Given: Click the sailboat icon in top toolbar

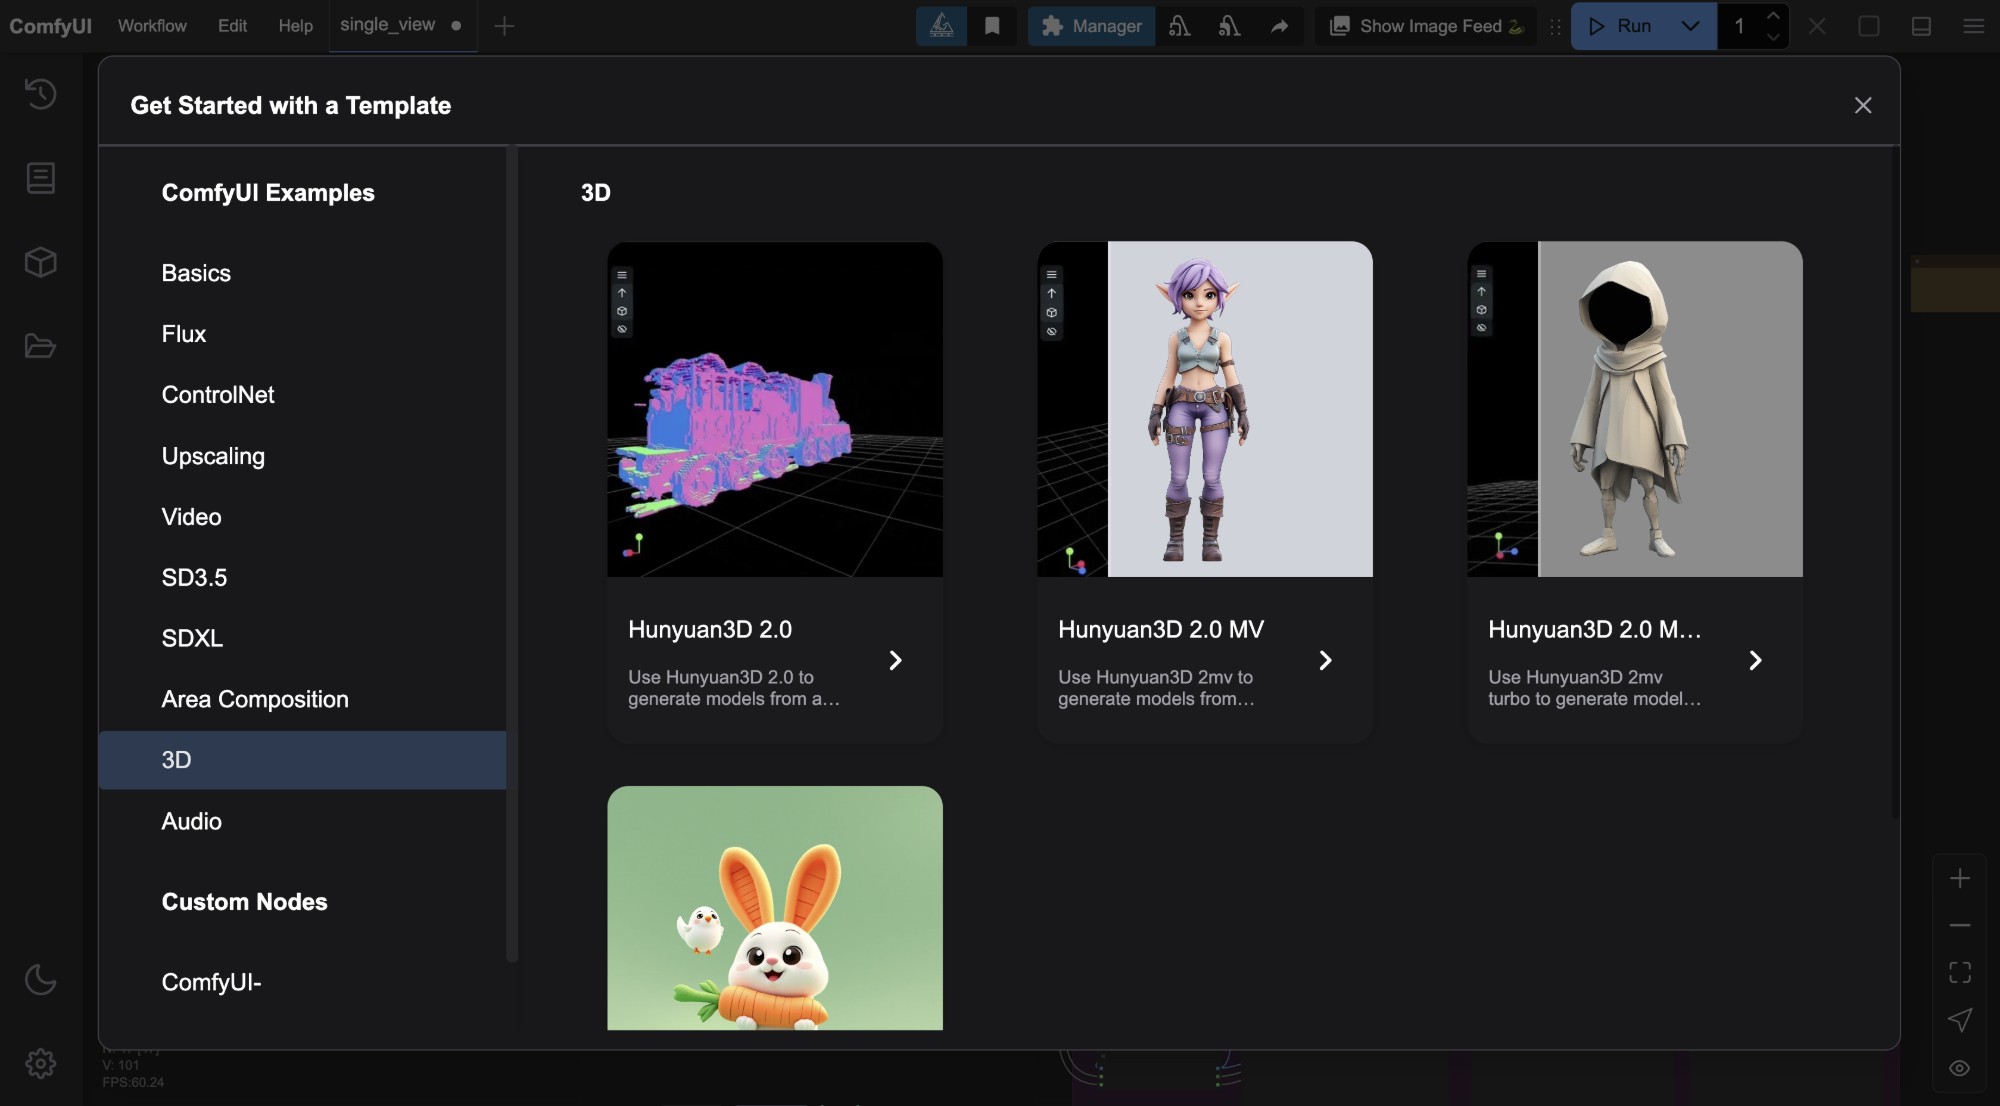Looking at the screenshot, I should [942, 26].
